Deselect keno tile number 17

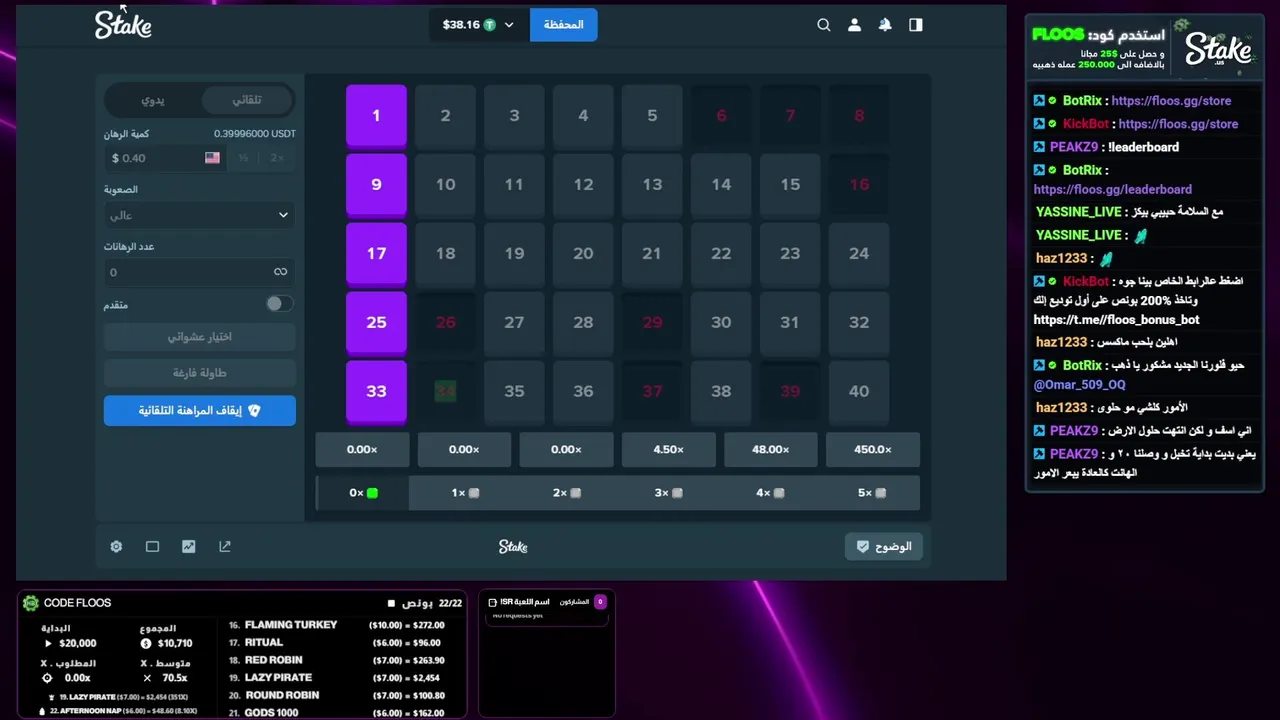click(376, 254)
